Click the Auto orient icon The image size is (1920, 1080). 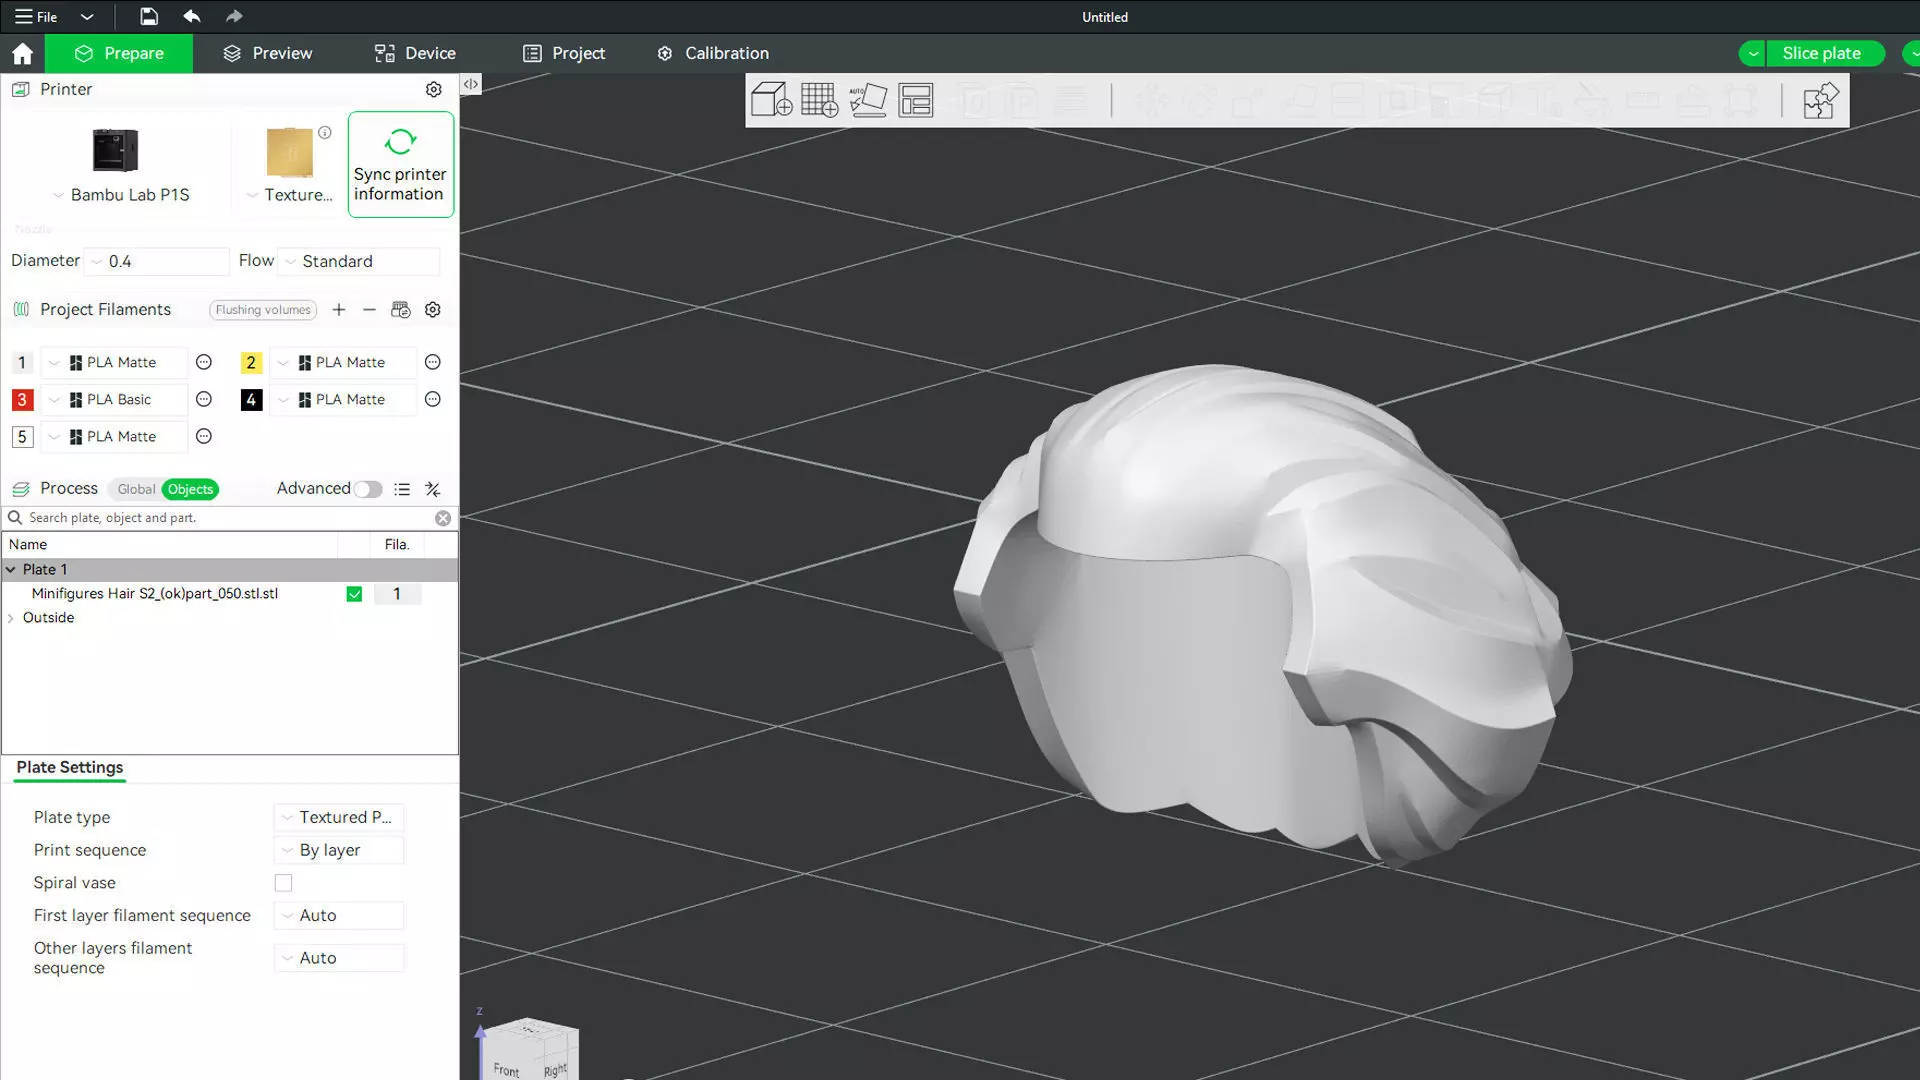click(x=867, y=100)
